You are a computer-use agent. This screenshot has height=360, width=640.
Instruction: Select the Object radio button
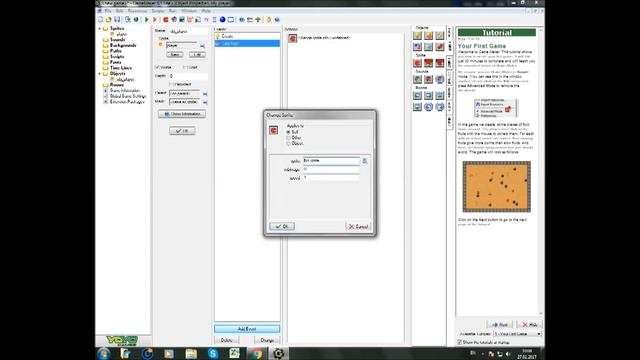[288, 144]
